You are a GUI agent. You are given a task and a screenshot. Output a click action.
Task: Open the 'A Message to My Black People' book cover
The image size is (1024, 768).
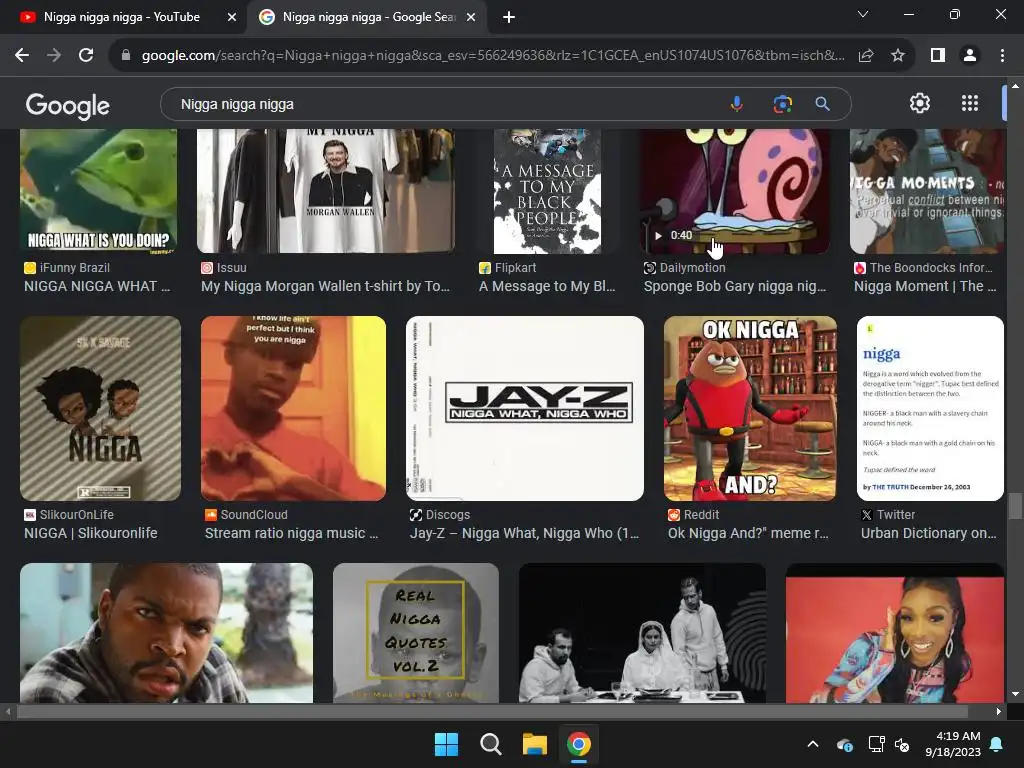547,191
